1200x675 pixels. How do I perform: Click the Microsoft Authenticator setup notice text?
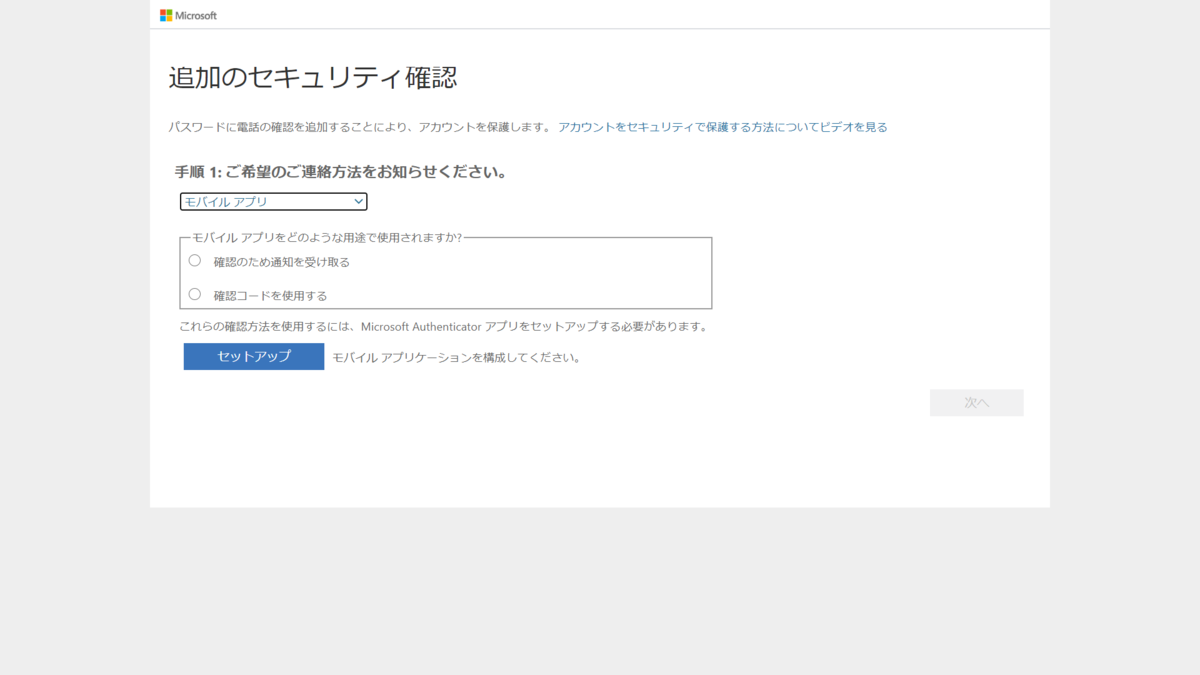tap(444, 326)
